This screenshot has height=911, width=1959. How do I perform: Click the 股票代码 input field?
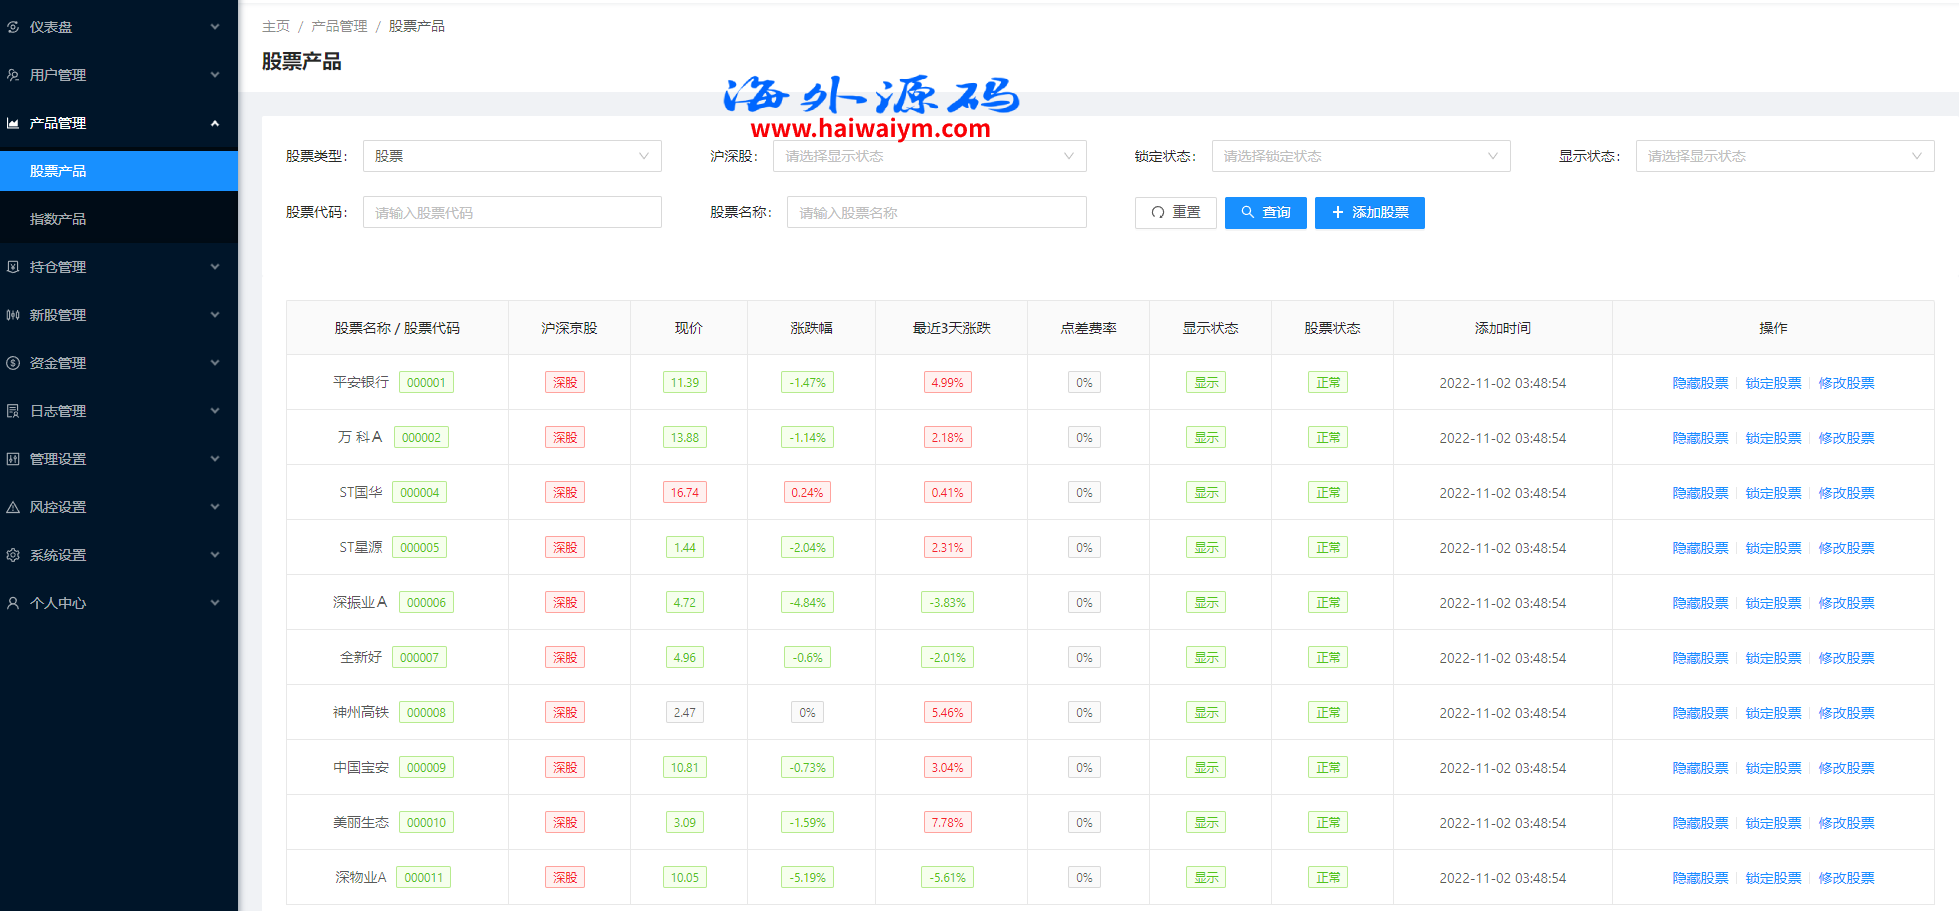[511, 212]
